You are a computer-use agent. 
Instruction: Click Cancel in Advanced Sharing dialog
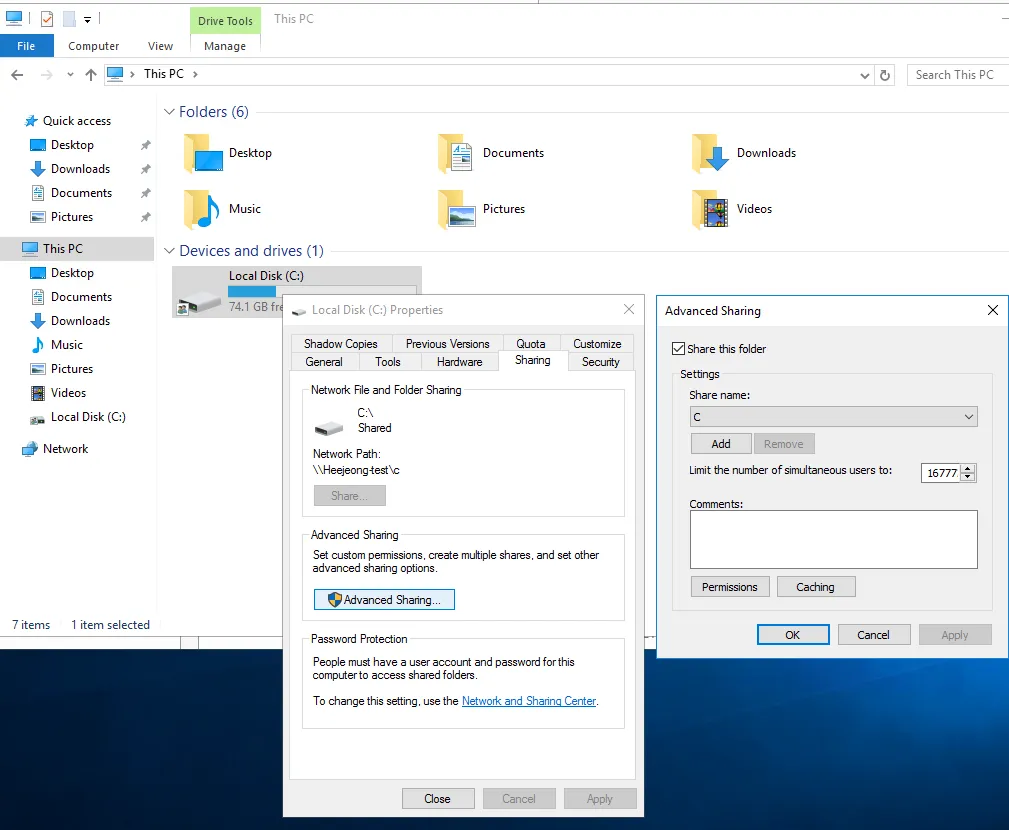pyautogui.click(x=873, y=634)
